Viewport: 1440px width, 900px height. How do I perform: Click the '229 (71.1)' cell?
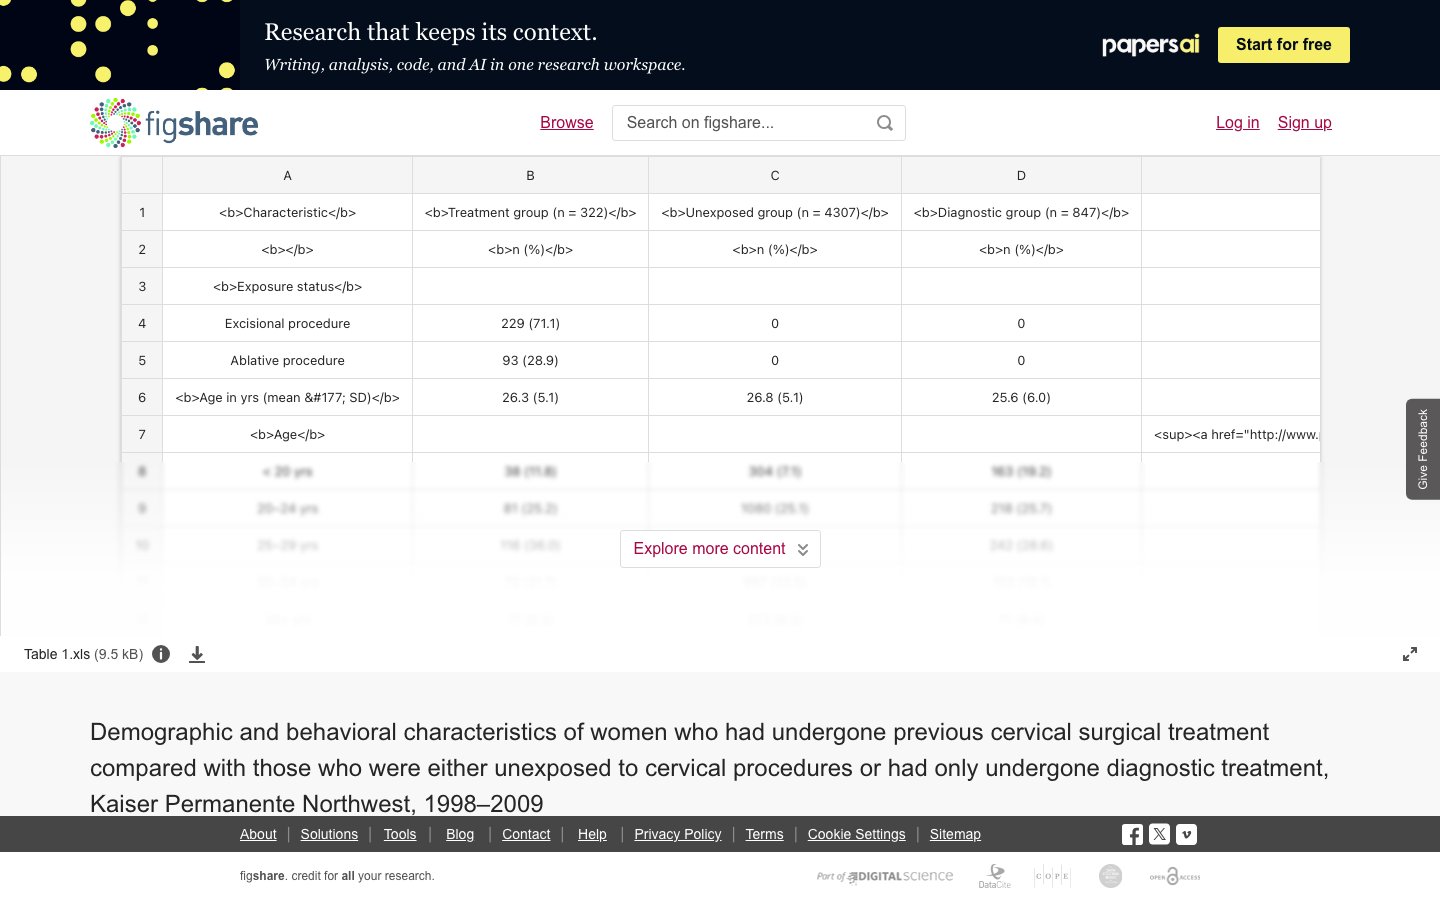pyautogui.click(x=531, y=323)
